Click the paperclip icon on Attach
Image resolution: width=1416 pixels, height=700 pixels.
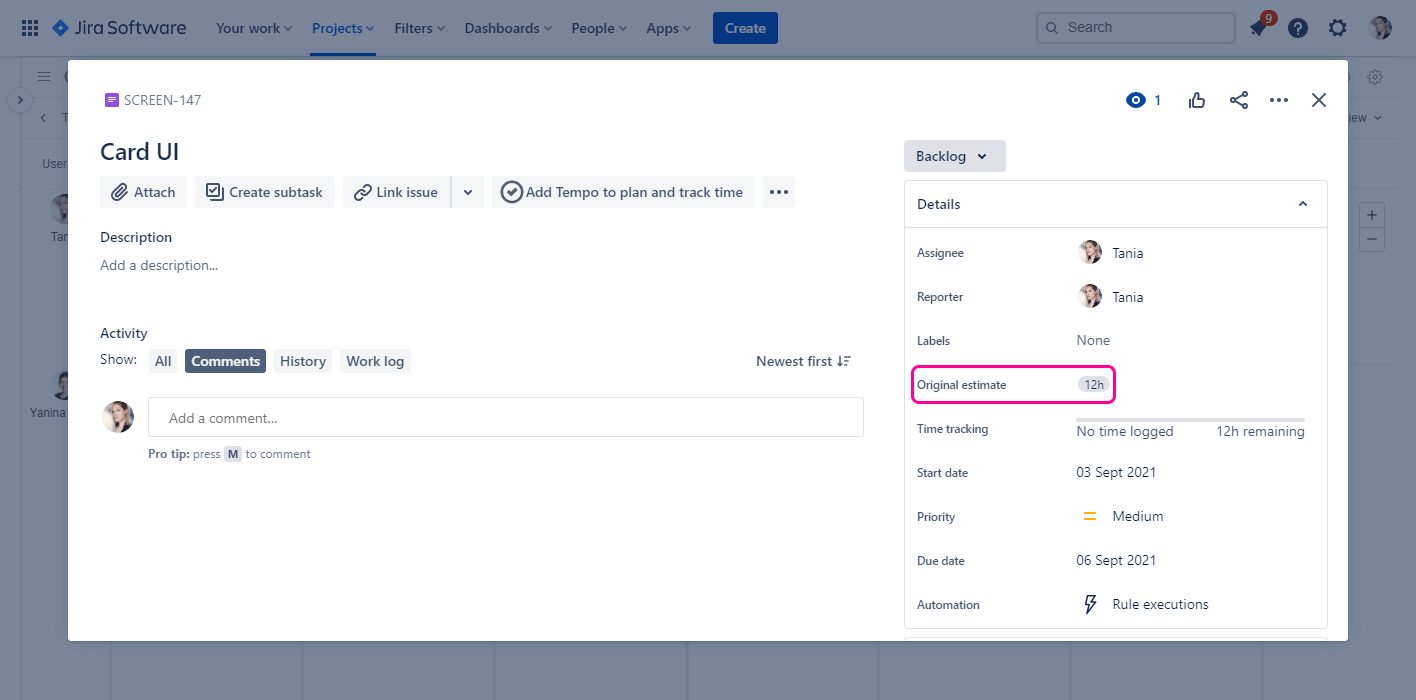point(119,192)
